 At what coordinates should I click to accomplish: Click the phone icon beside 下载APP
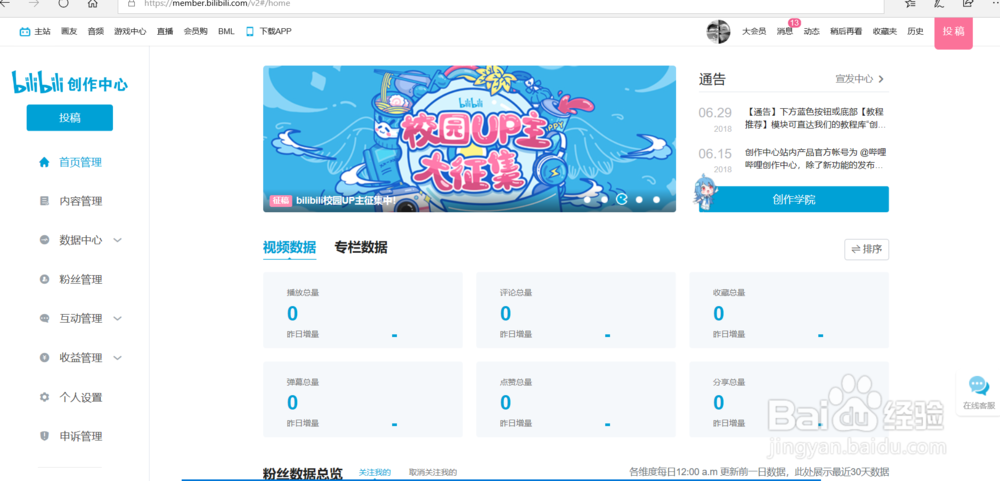(x=250, y=31)
